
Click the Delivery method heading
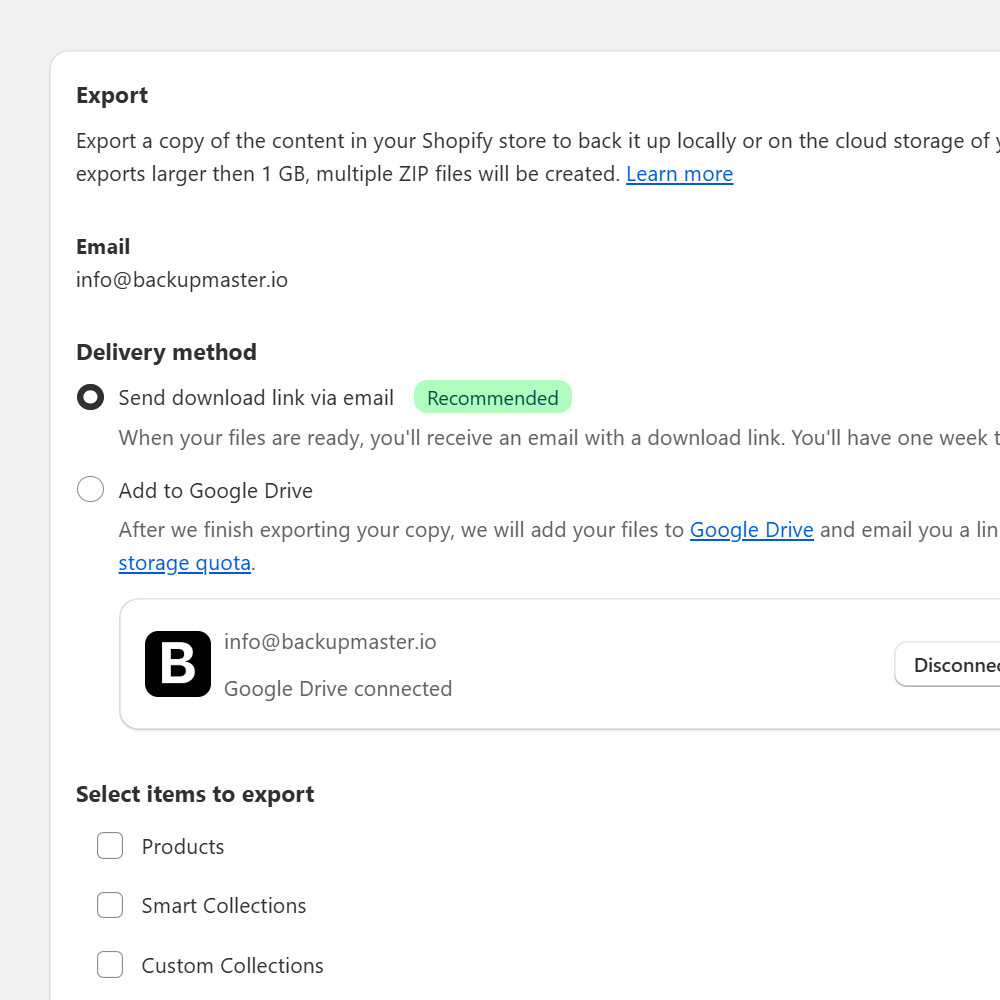[166, 352]
